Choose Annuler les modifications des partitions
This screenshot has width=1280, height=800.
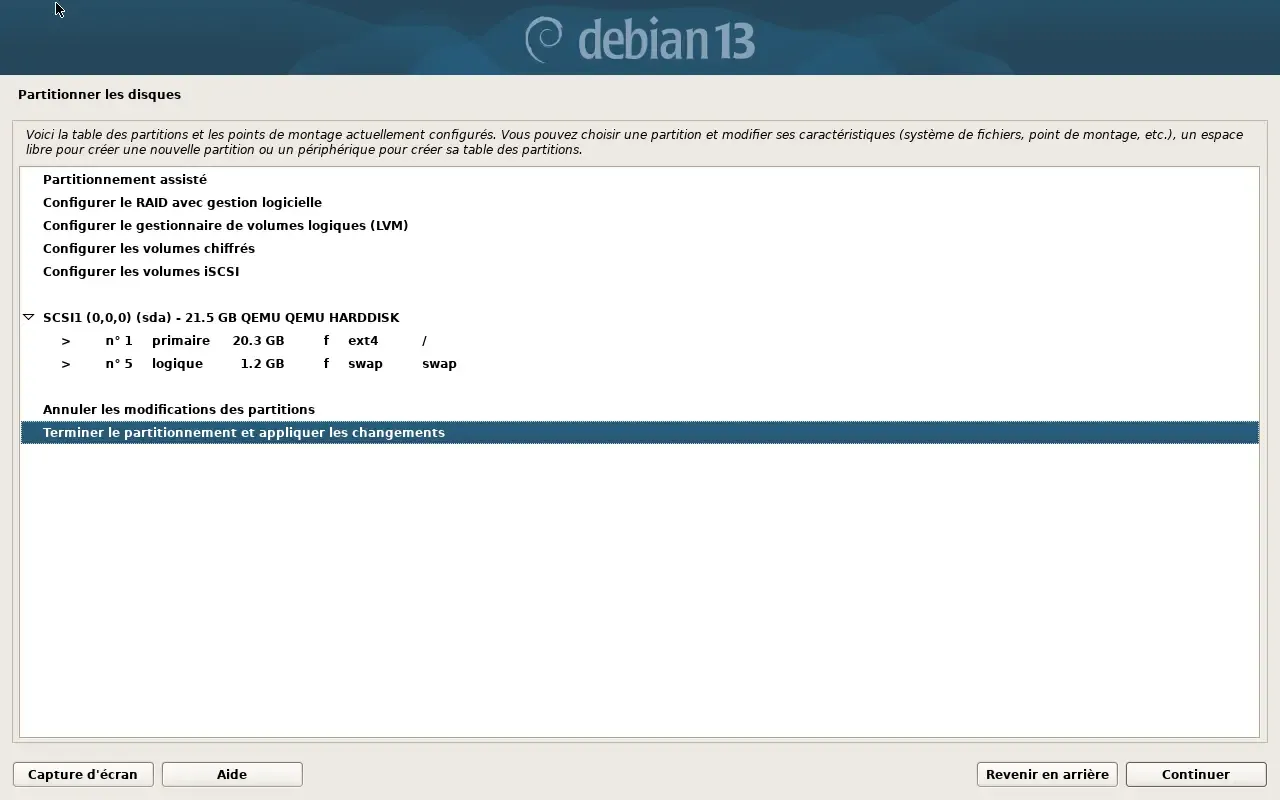point(639,410)
